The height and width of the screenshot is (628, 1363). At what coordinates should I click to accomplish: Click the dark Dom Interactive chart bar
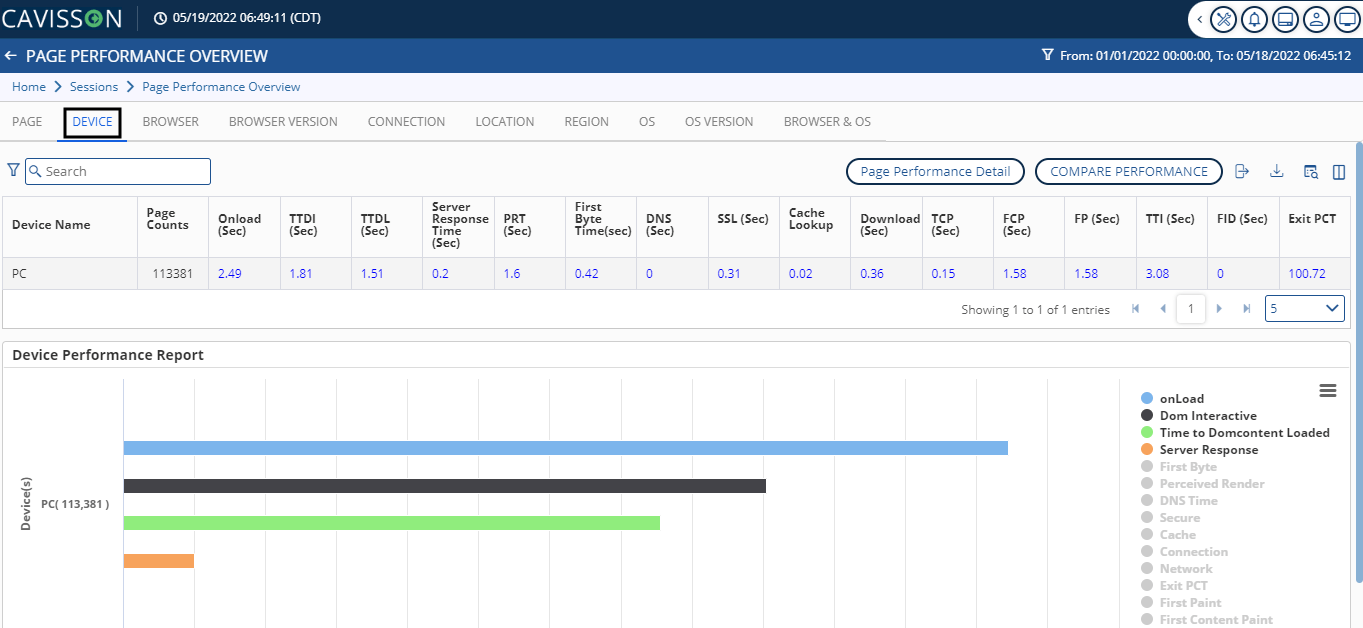pyautogui.click(x=445, y=486)
